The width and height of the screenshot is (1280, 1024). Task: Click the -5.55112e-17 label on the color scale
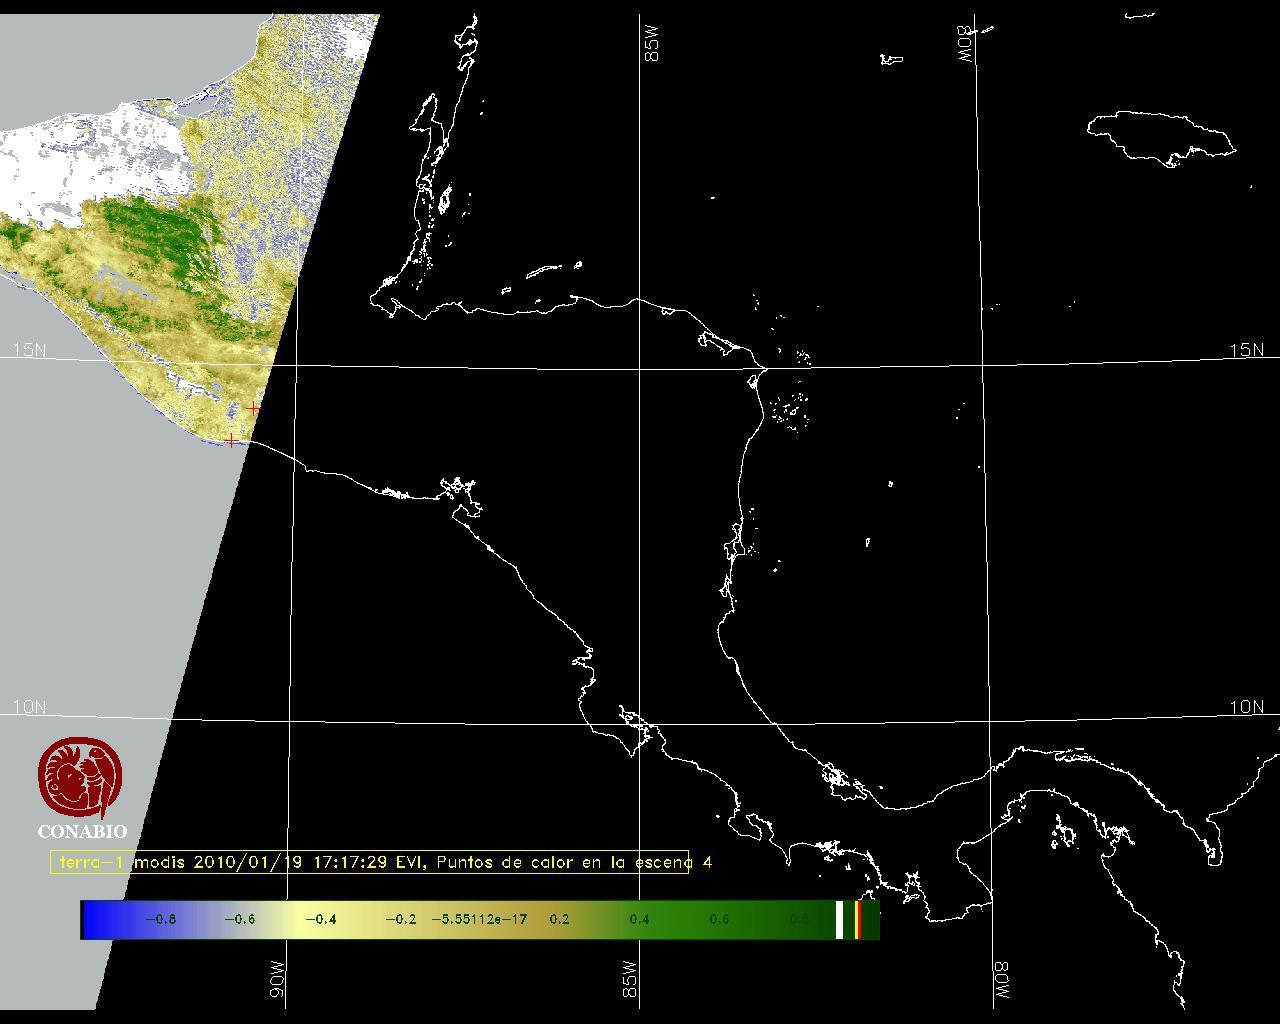pyautogui.click(x=479, y=919)
